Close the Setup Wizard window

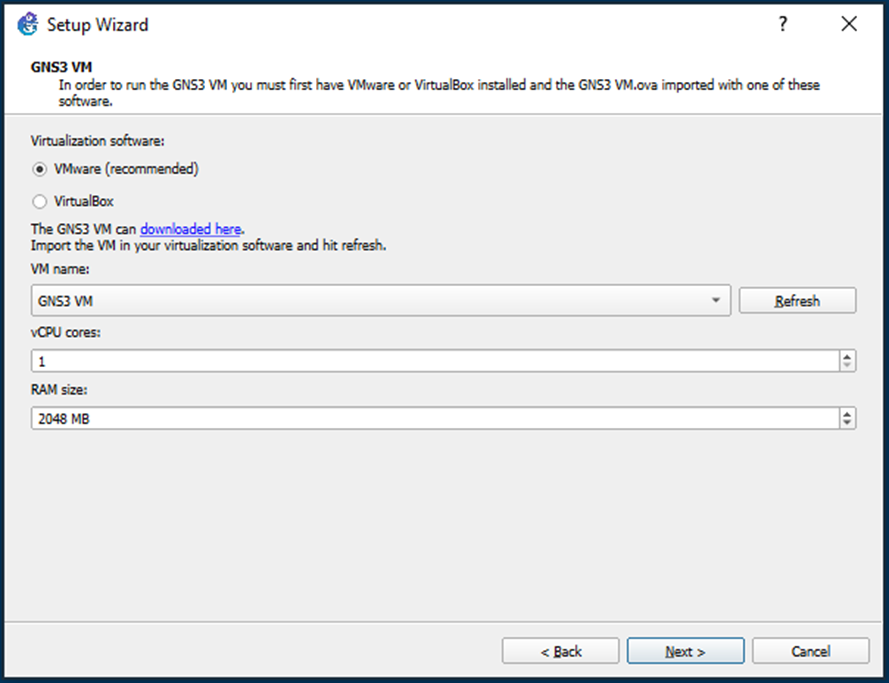(x=849, y=24)
